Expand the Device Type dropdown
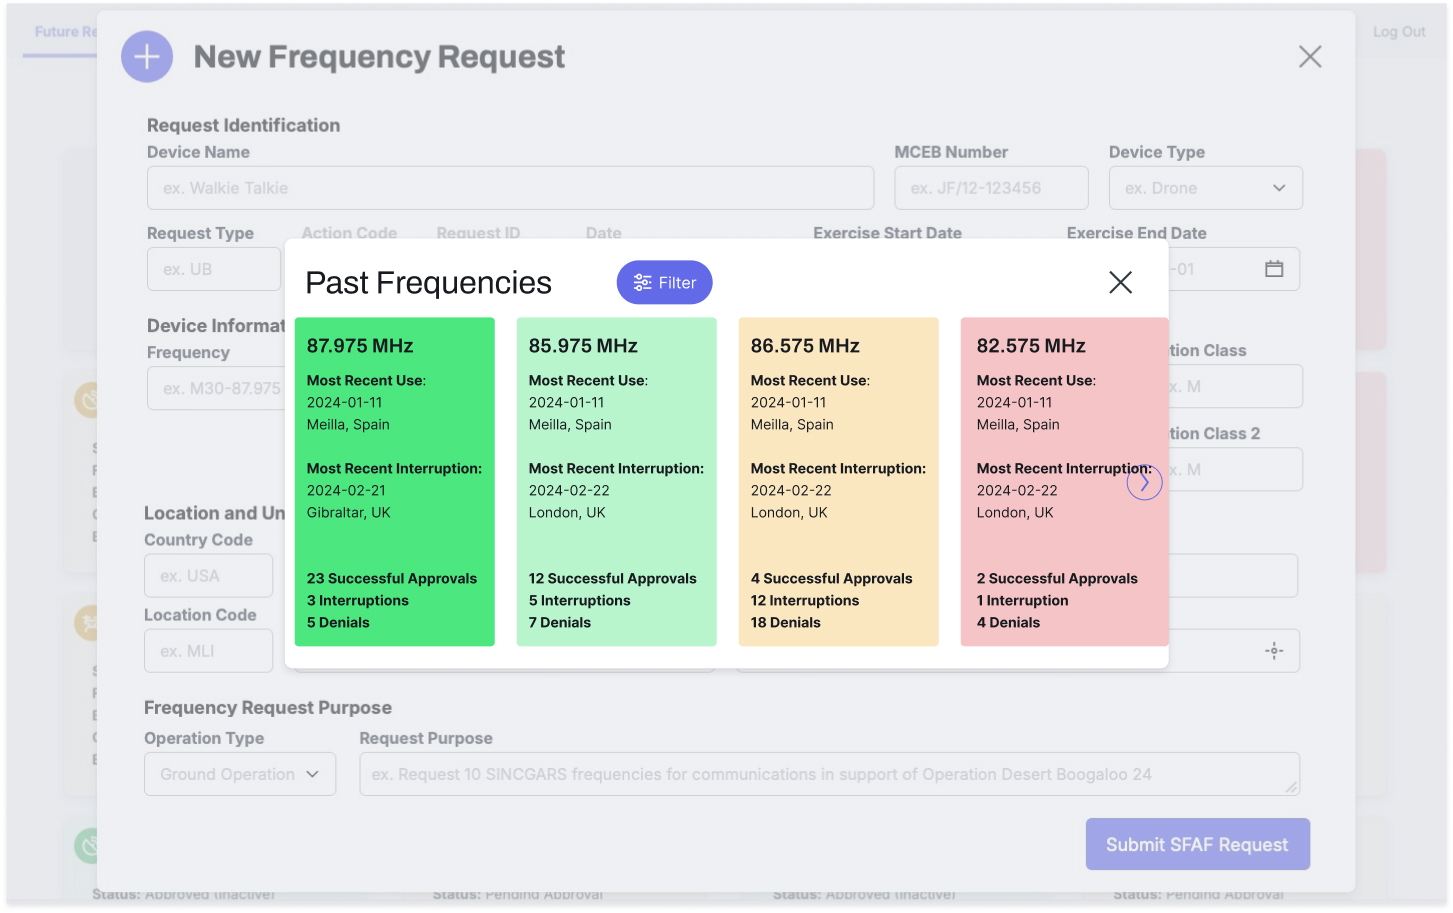Viewport: 1453px width, 913px height. [1205, 188]
